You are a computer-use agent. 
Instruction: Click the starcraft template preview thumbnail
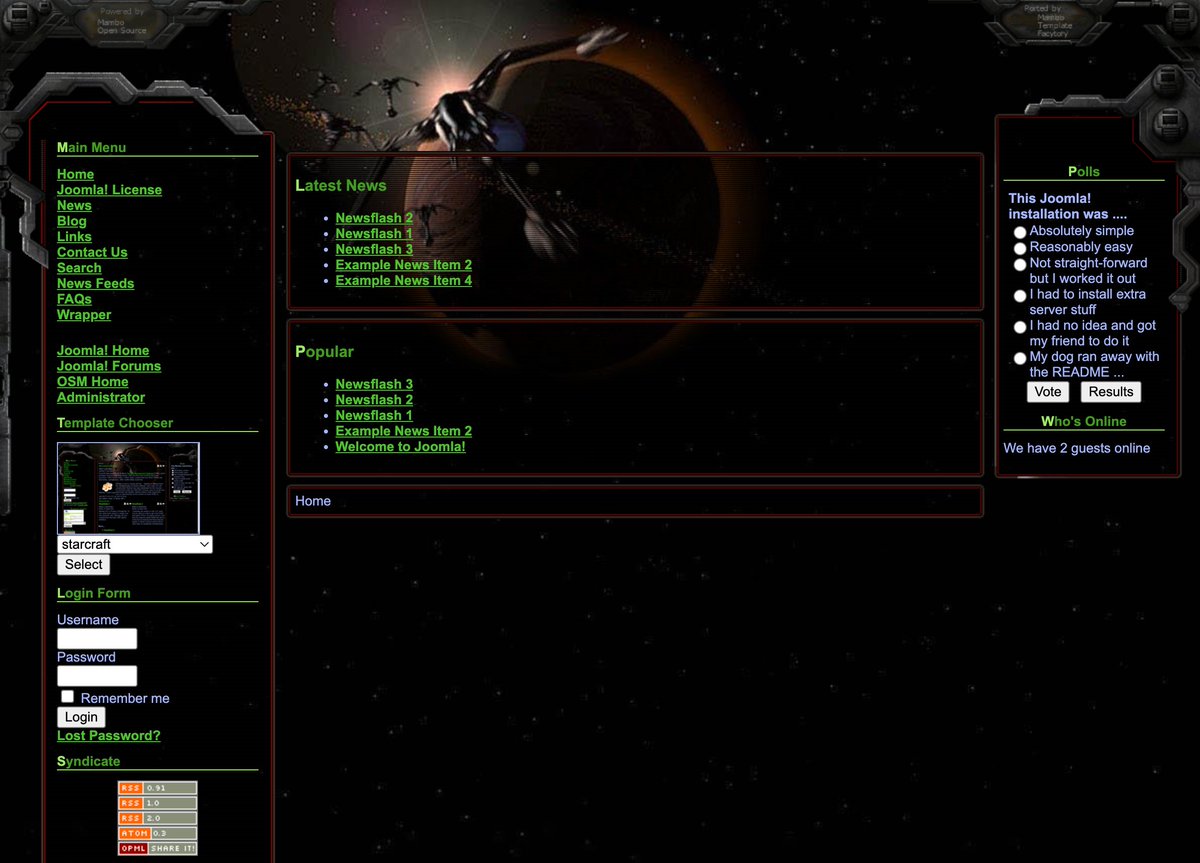click(128, 489)
